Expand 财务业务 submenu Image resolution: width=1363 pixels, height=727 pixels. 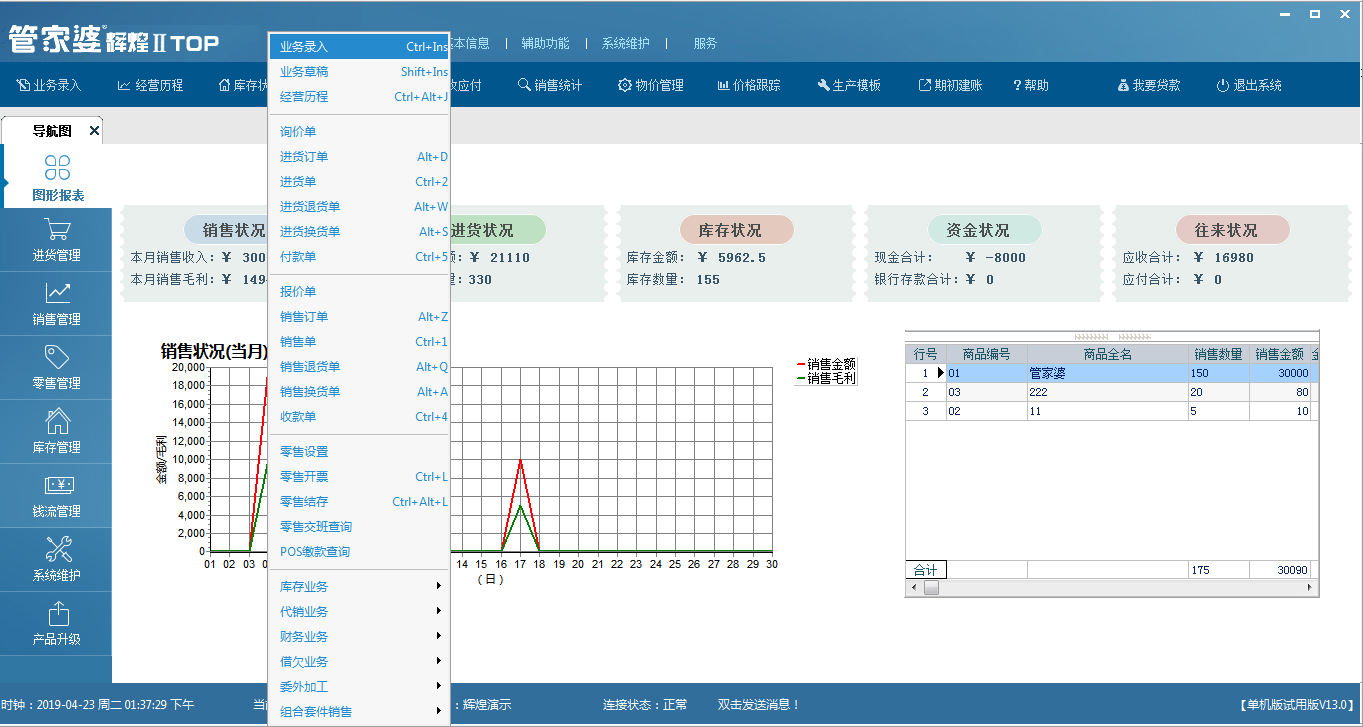pyautogui.click(x=360, y=637)
